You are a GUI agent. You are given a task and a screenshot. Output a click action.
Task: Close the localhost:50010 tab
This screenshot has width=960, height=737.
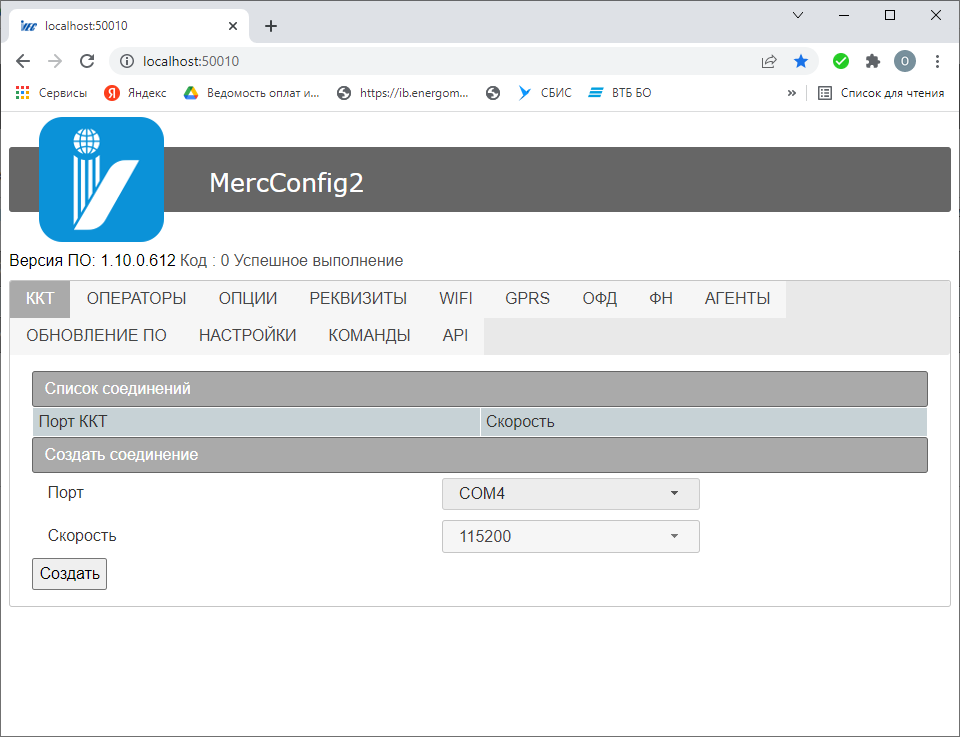coord(233,26)
